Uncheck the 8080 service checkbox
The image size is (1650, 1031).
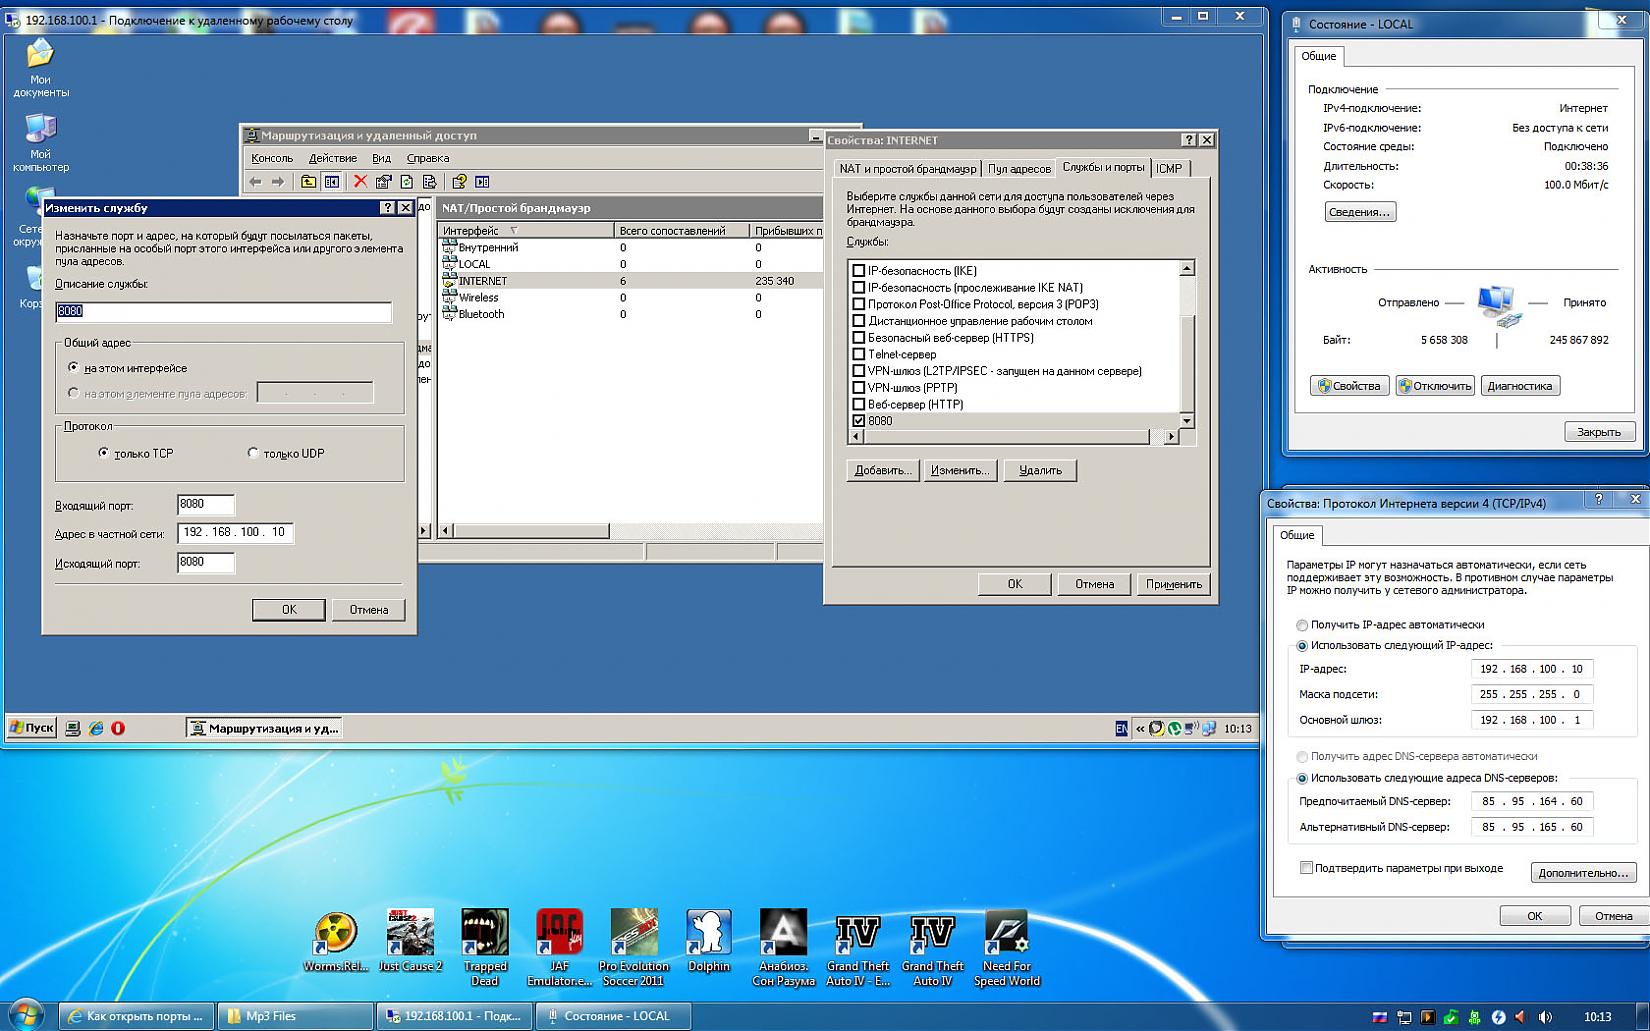click(x=858, y=421)
